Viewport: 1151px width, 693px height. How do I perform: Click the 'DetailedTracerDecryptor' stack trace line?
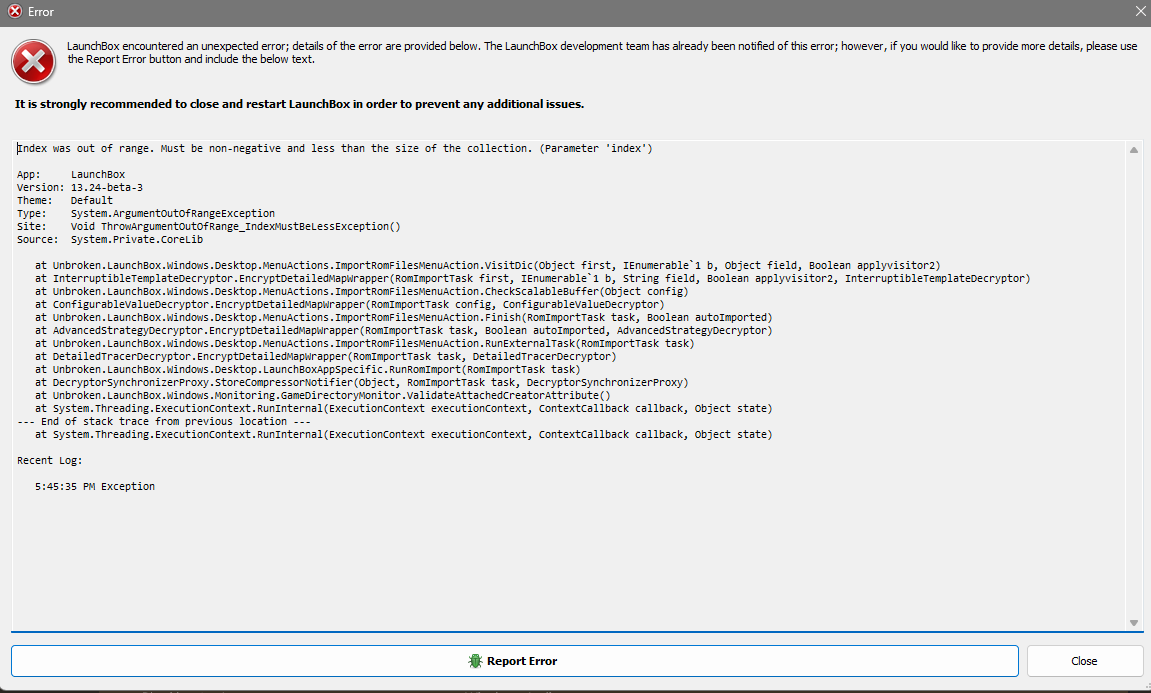click(325, 356)
